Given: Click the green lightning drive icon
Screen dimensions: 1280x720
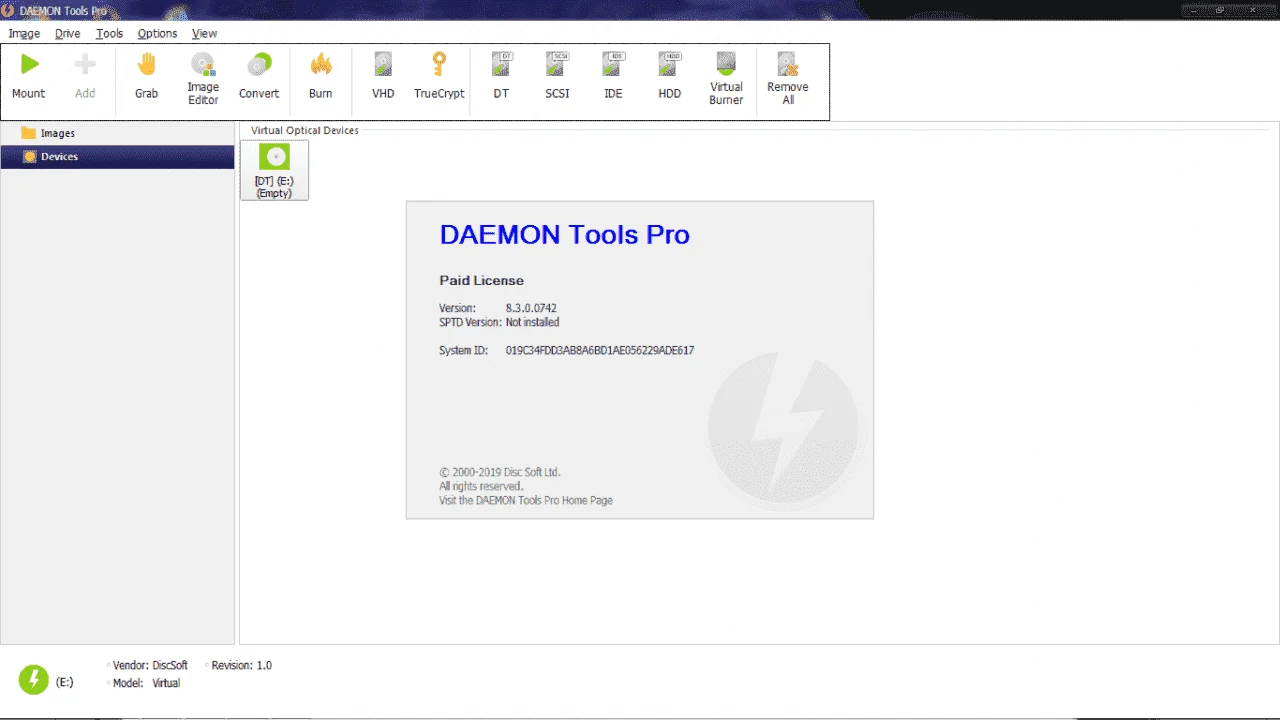Looking at the screenshot, I should pyautogui.click(x=33, y=680).
